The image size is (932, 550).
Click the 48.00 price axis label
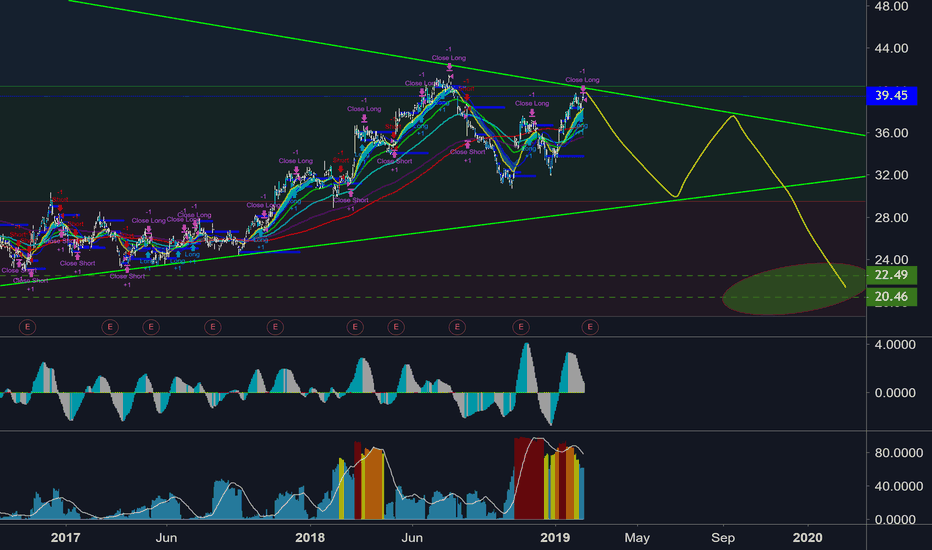(892, 7)
